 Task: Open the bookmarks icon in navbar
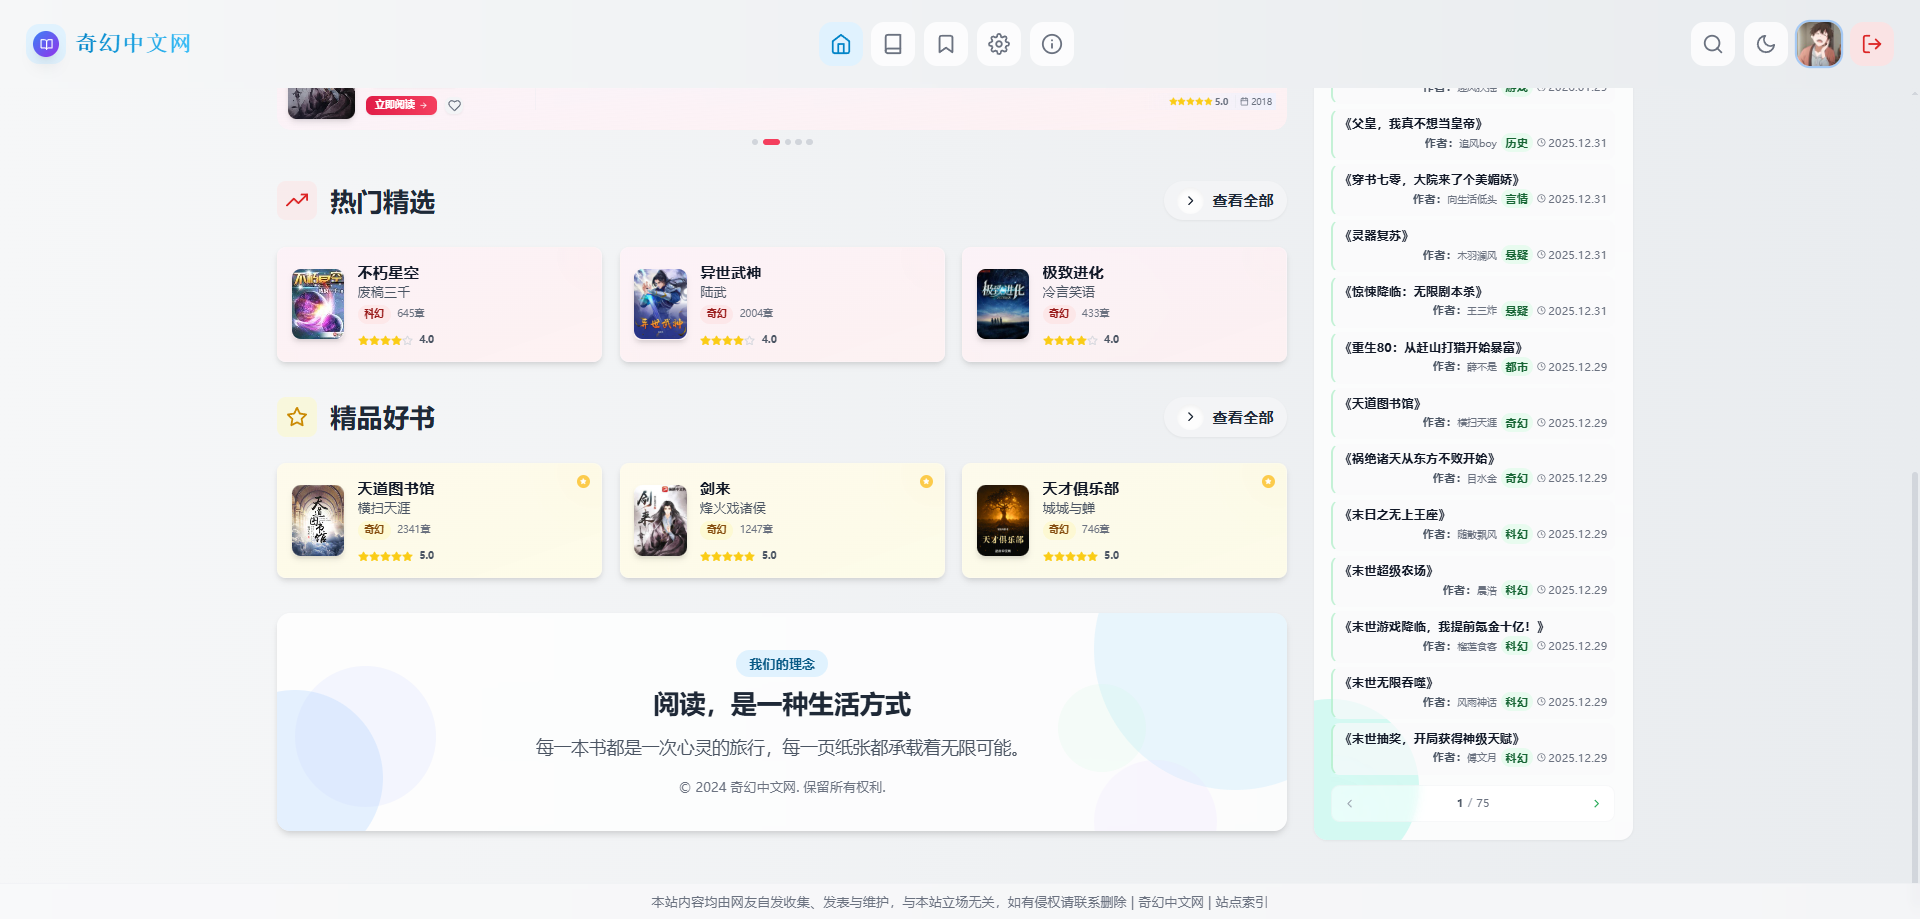click(x=946, y=44)
